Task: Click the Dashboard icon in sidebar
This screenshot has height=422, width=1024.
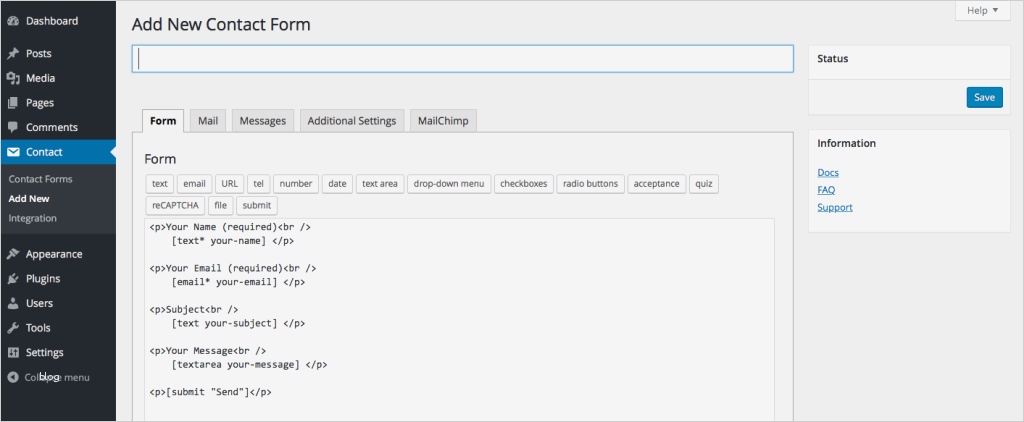Action: [13, 21]
